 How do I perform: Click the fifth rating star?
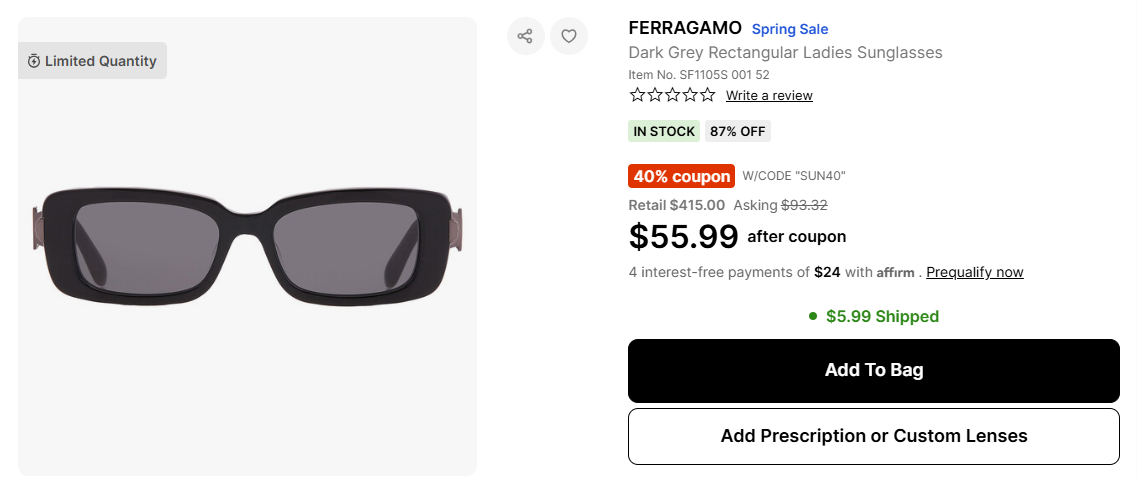[707, 95]
